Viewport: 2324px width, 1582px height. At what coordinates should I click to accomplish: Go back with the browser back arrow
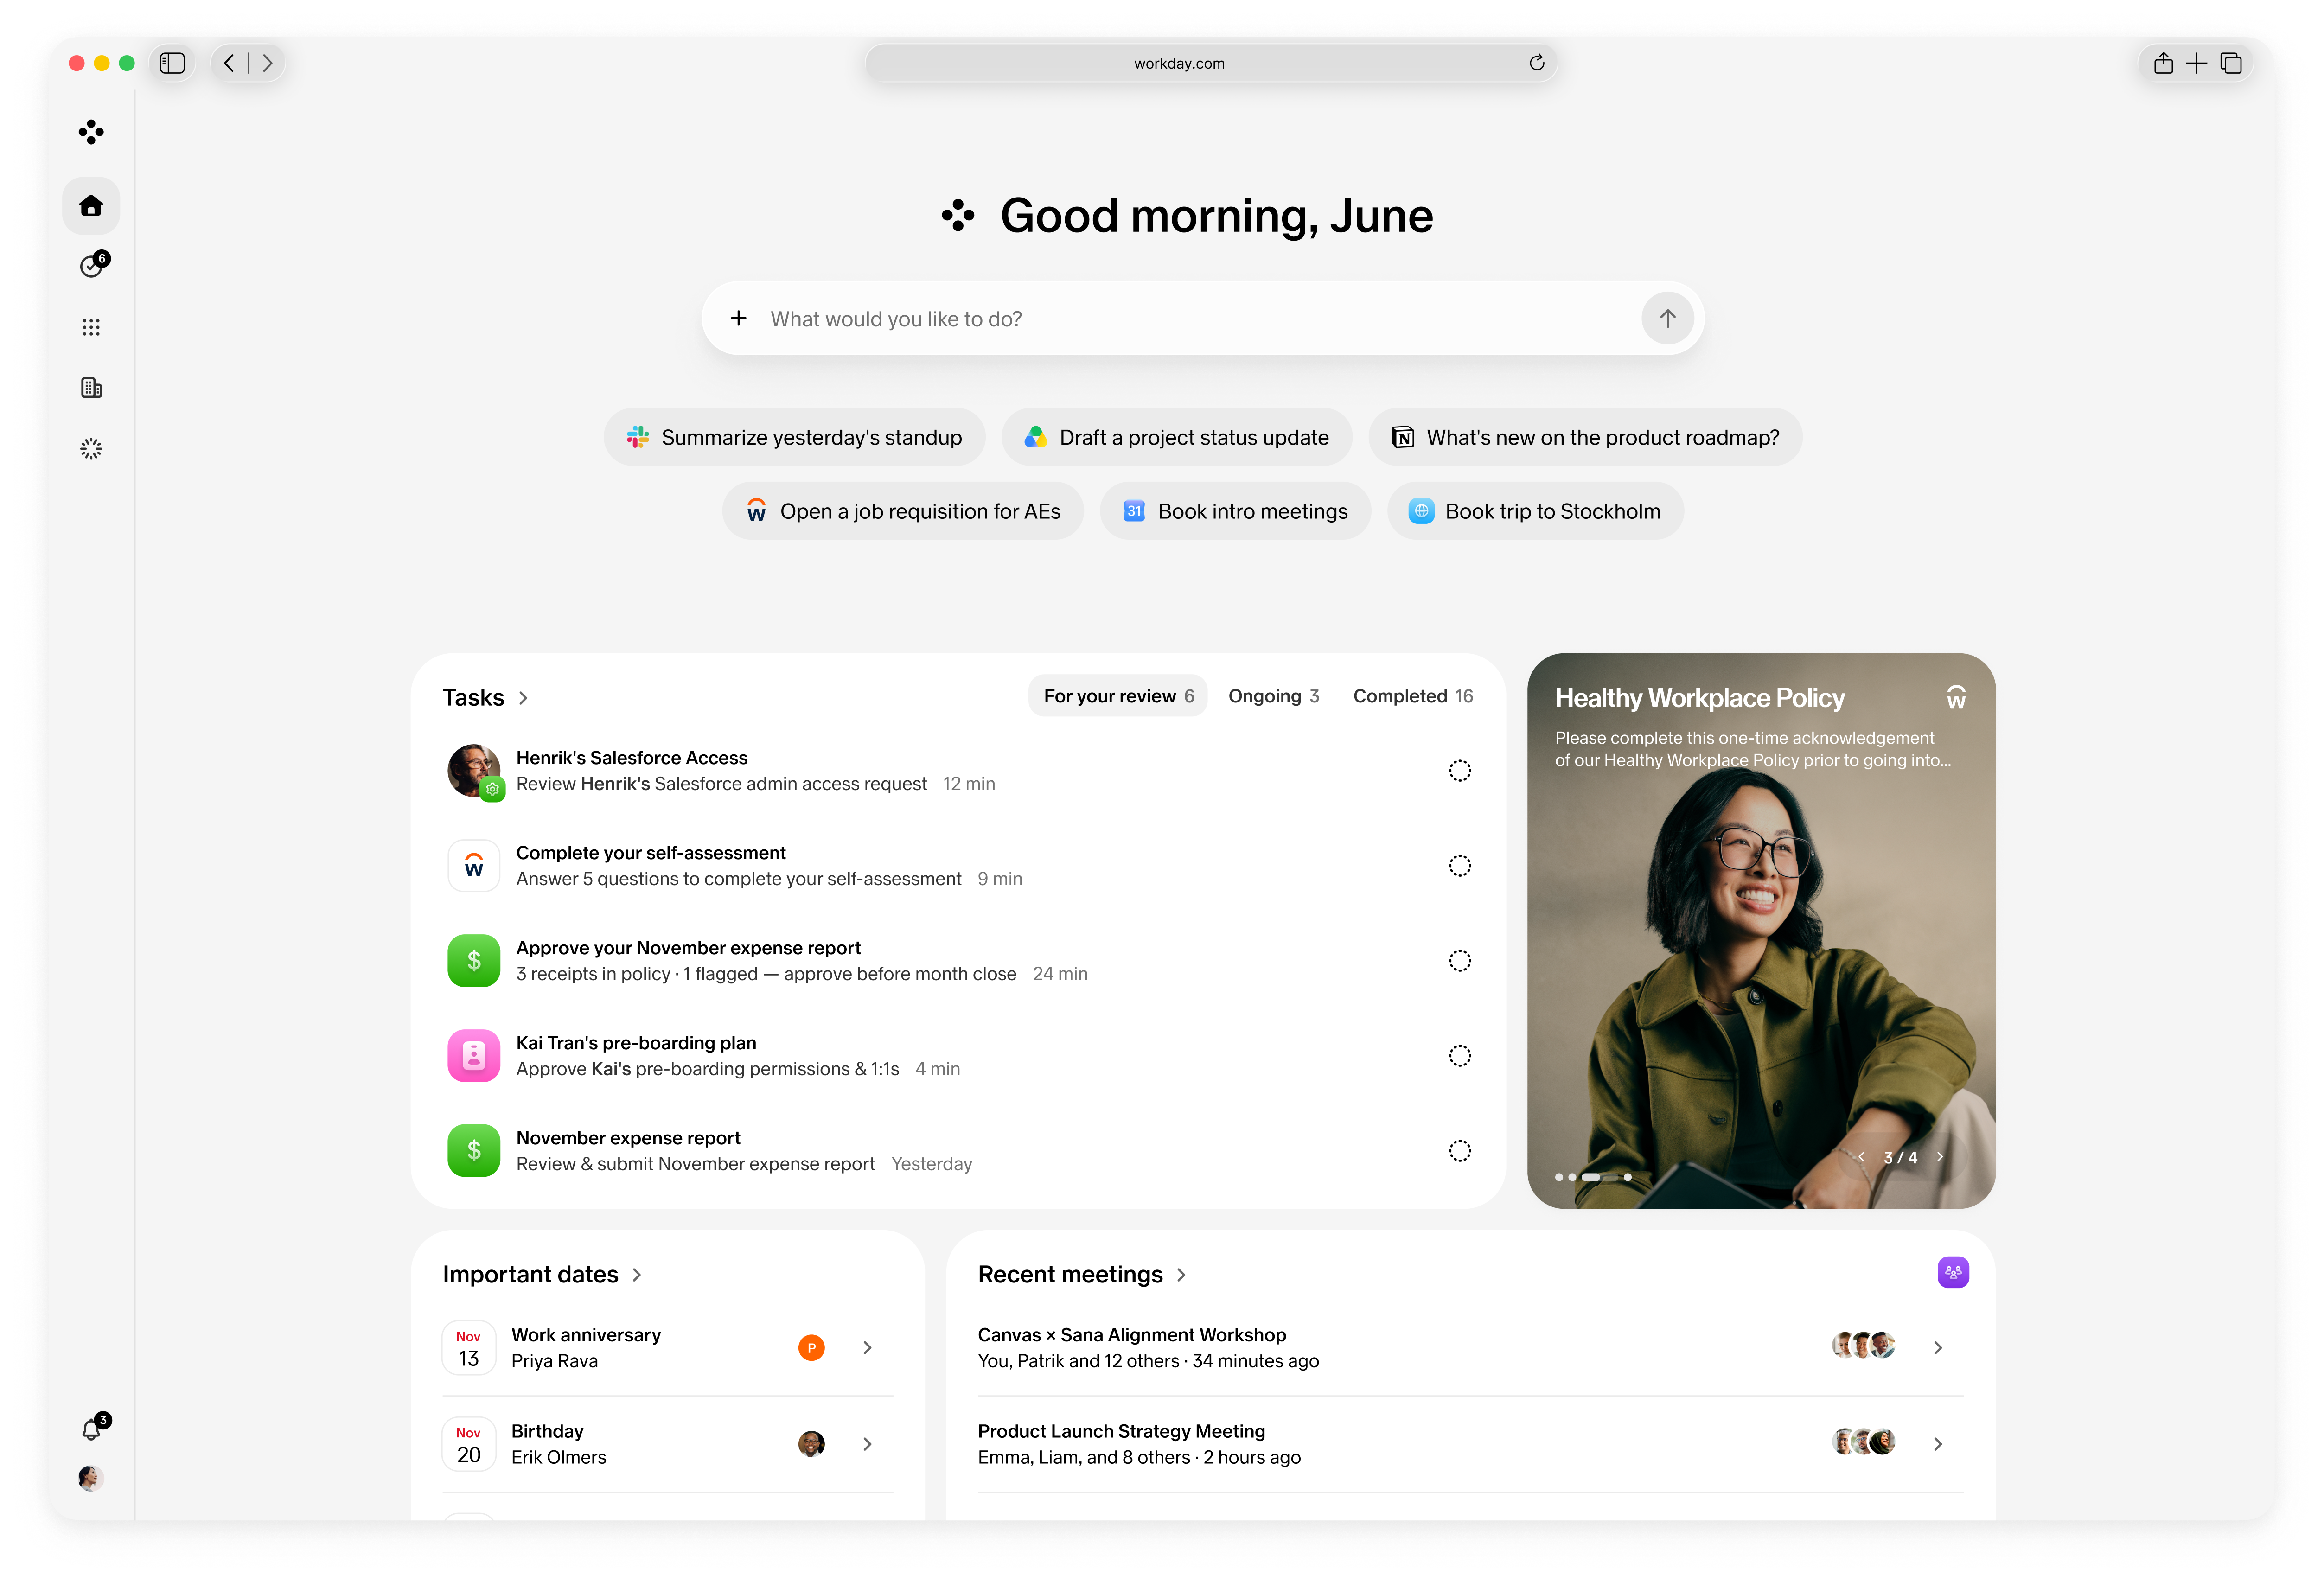[x=230, y=63]
